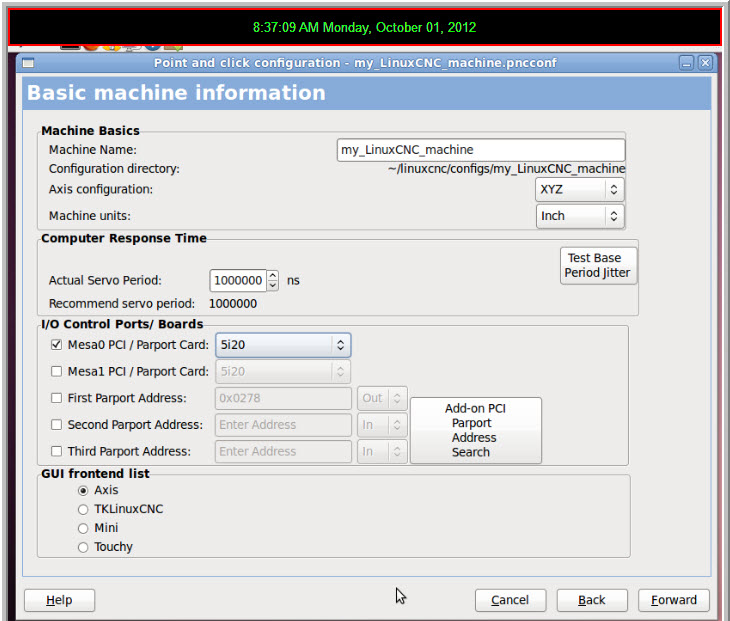Select the Mini frontend radio button

(x=83, y=528)
